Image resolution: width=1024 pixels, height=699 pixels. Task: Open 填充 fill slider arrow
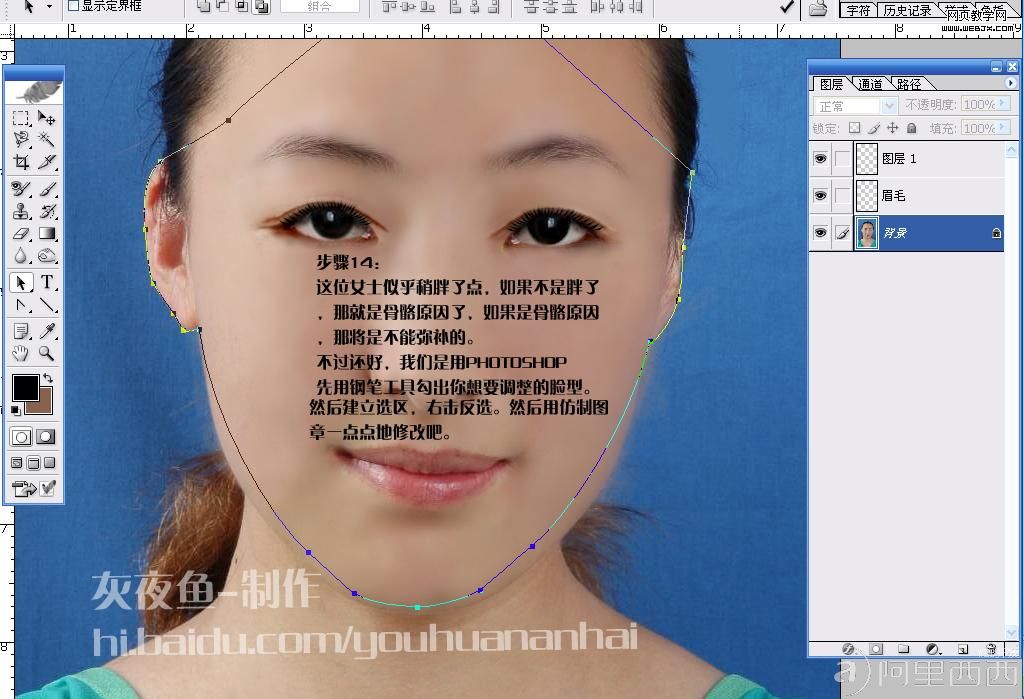coord(1003,128)
